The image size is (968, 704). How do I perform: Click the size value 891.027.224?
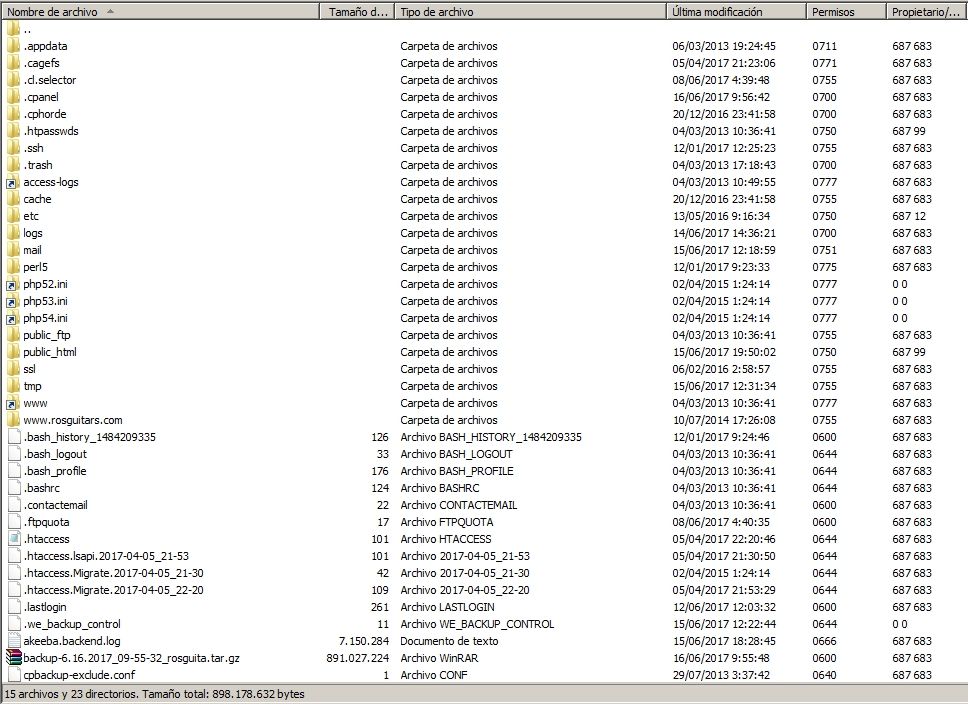pos(357,658)
